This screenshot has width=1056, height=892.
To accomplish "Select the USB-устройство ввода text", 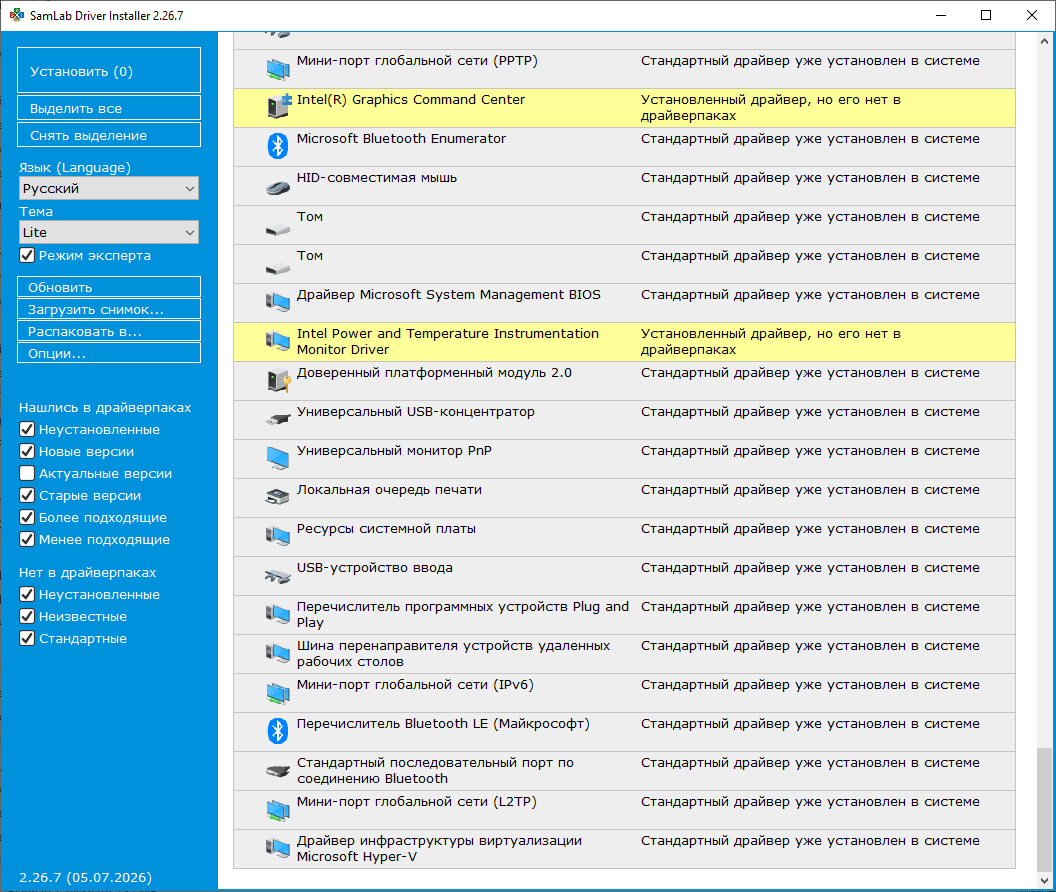I will 374,568.
